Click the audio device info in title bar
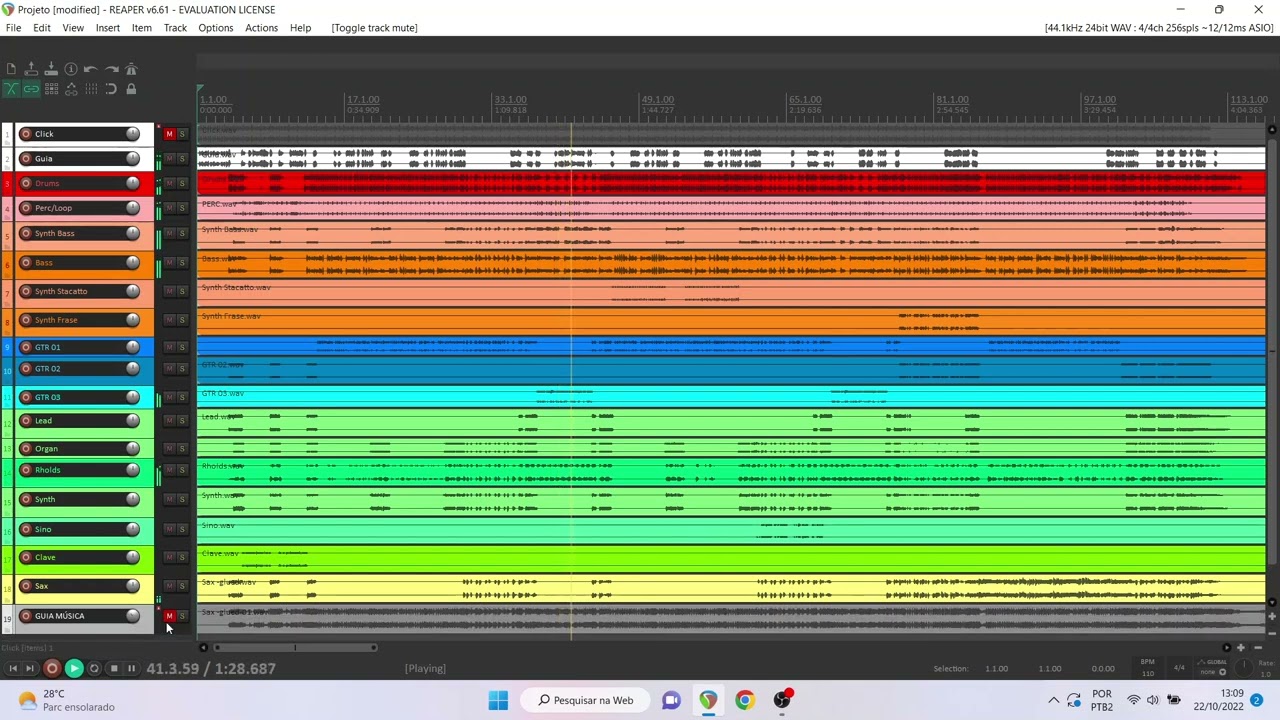Screen dimensions: 1280x720 (1159, 28)
